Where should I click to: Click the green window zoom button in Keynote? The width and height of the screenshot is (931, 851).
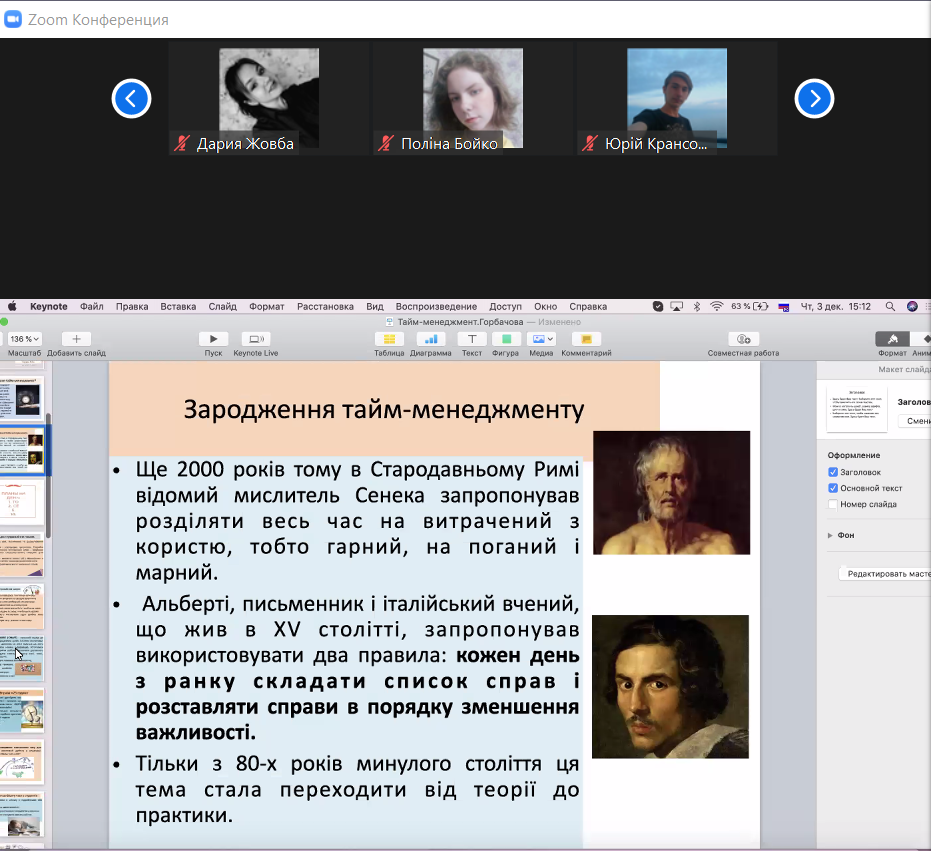[4, 322]
